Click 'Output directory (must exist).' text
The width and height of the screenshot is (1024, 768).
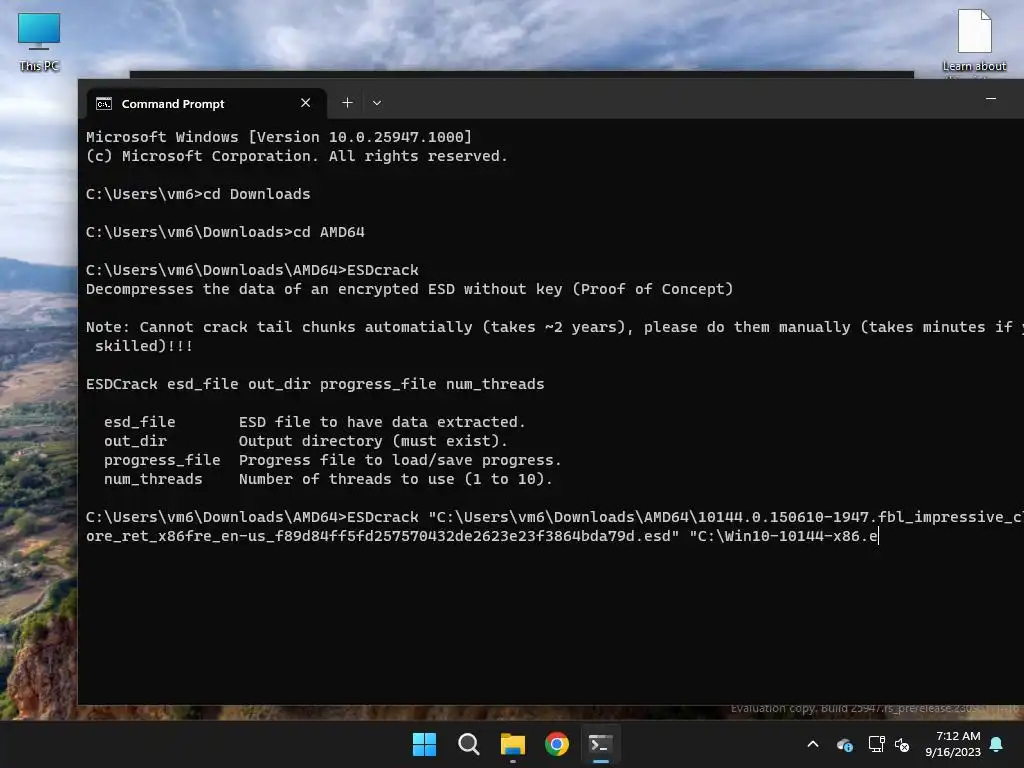click(x=373, y=441)
